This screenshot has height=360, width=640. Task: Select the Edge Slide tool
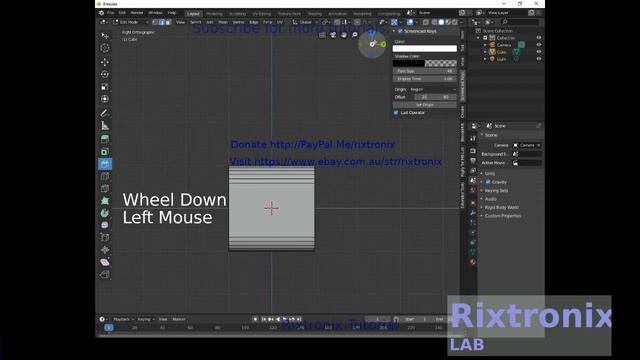(105, 237)
